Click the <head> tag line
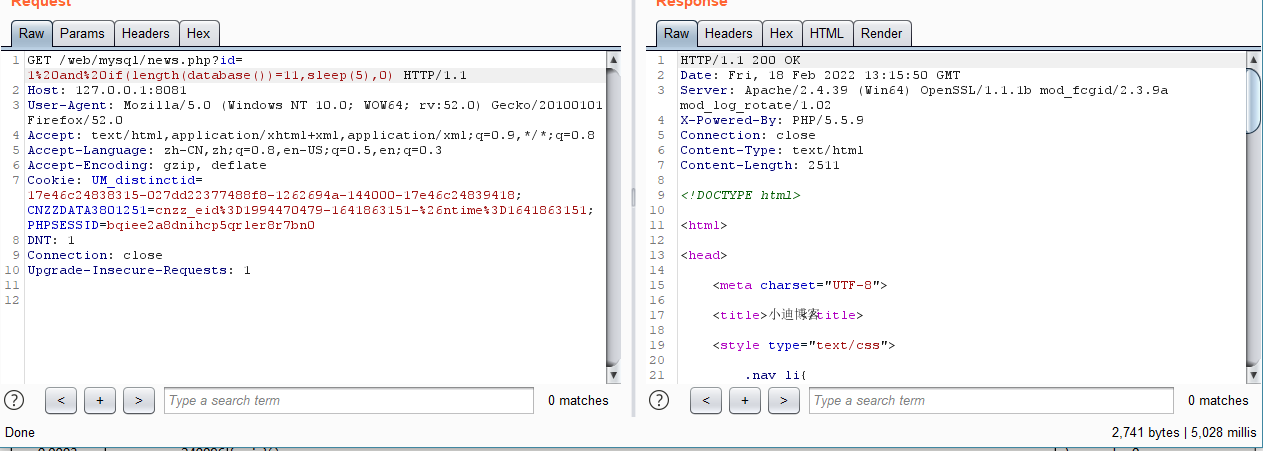The image size is (1263, 451). [x=704, y=255]
